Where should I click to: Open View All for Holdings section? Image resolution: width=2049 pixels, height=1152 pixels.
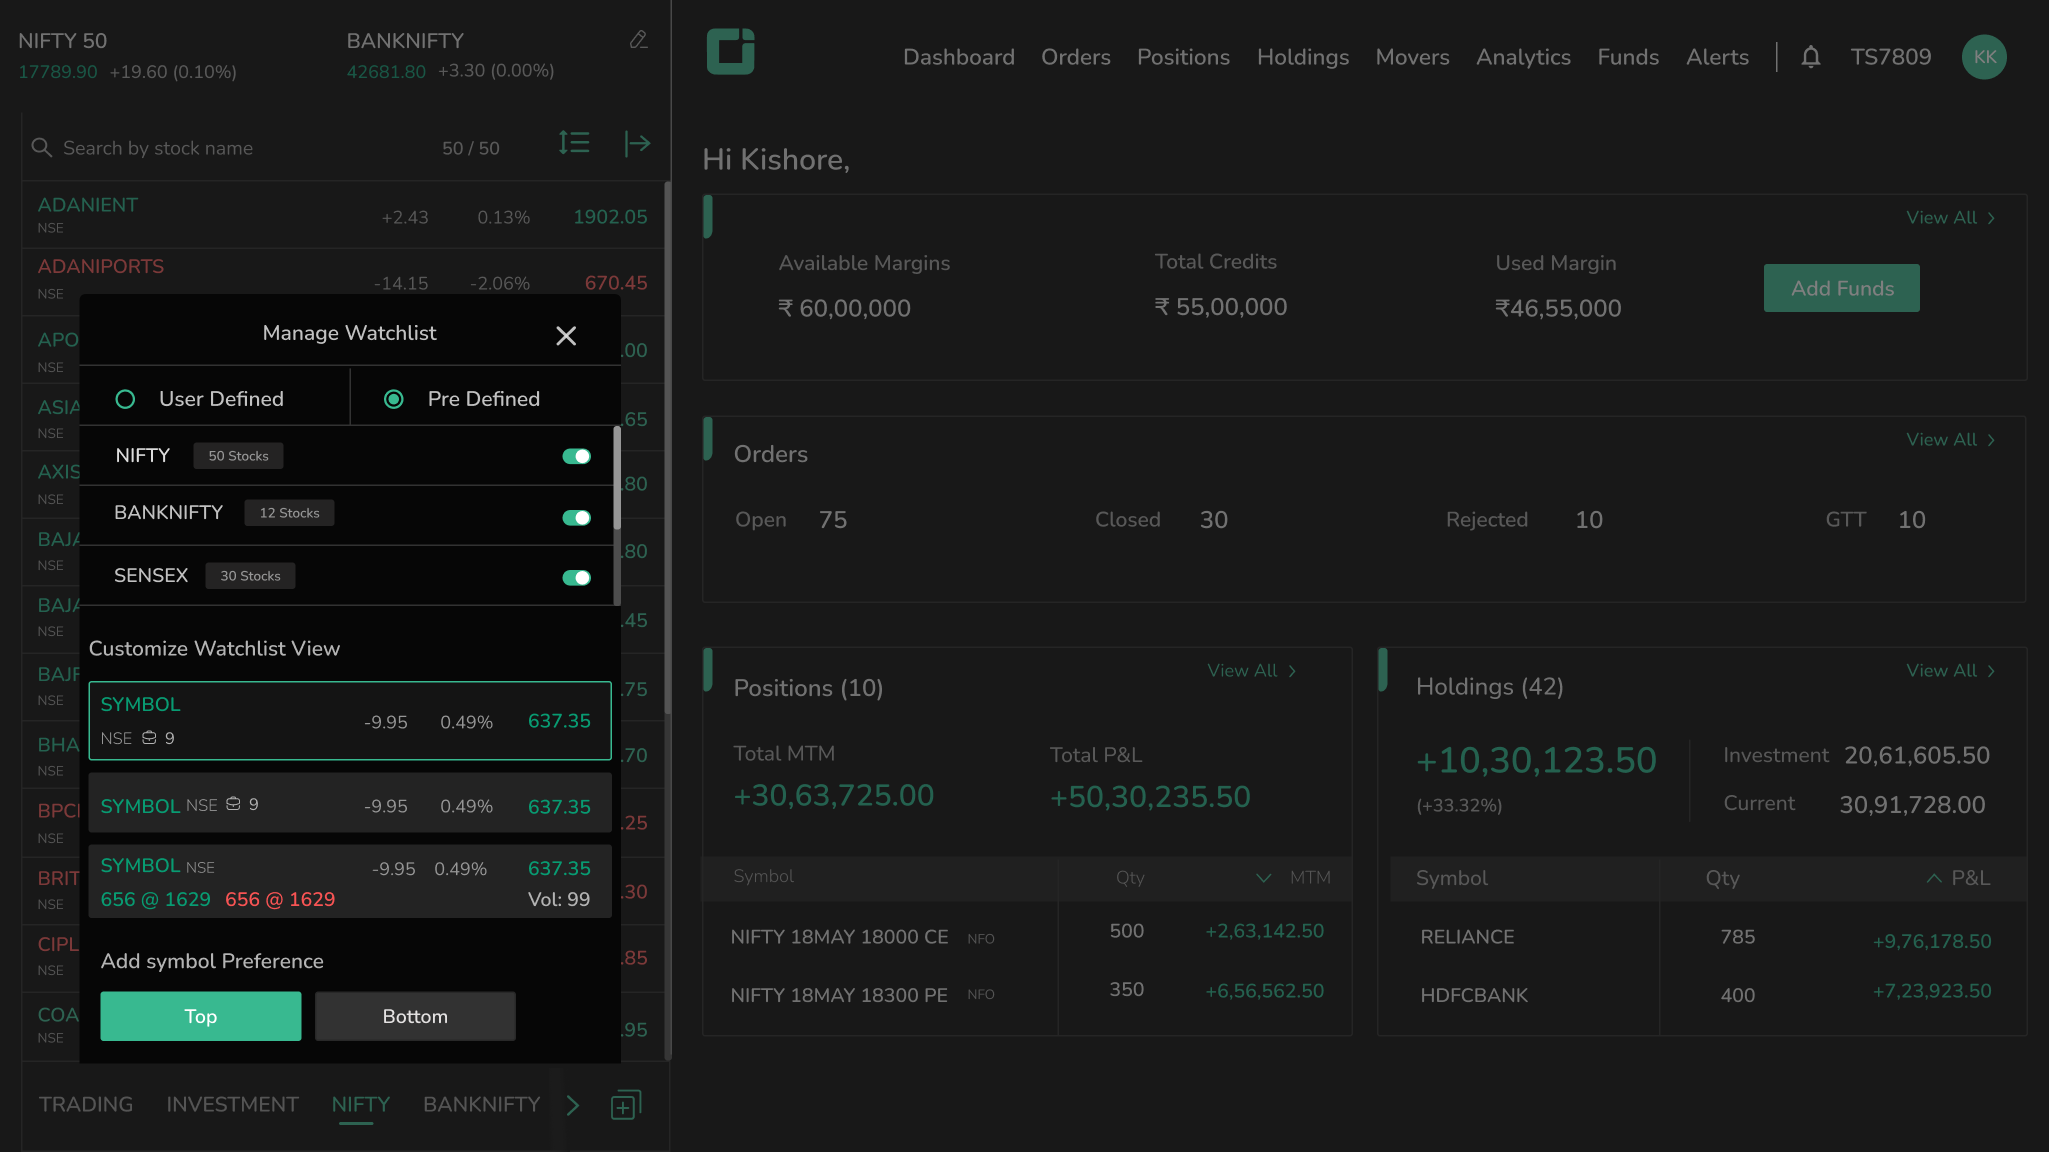[x=1950, y=671]
